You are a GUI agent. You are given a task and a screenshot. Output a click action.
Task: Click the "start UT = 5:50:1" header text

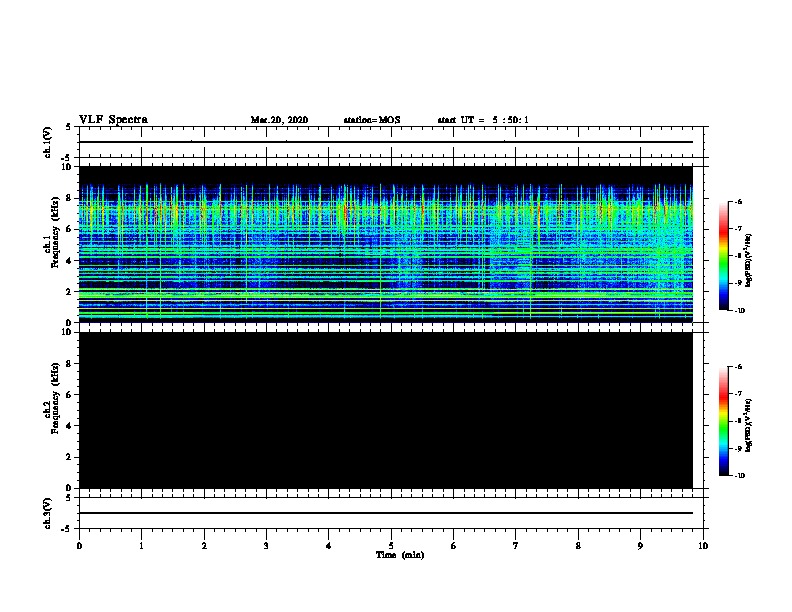coord(483,120)
